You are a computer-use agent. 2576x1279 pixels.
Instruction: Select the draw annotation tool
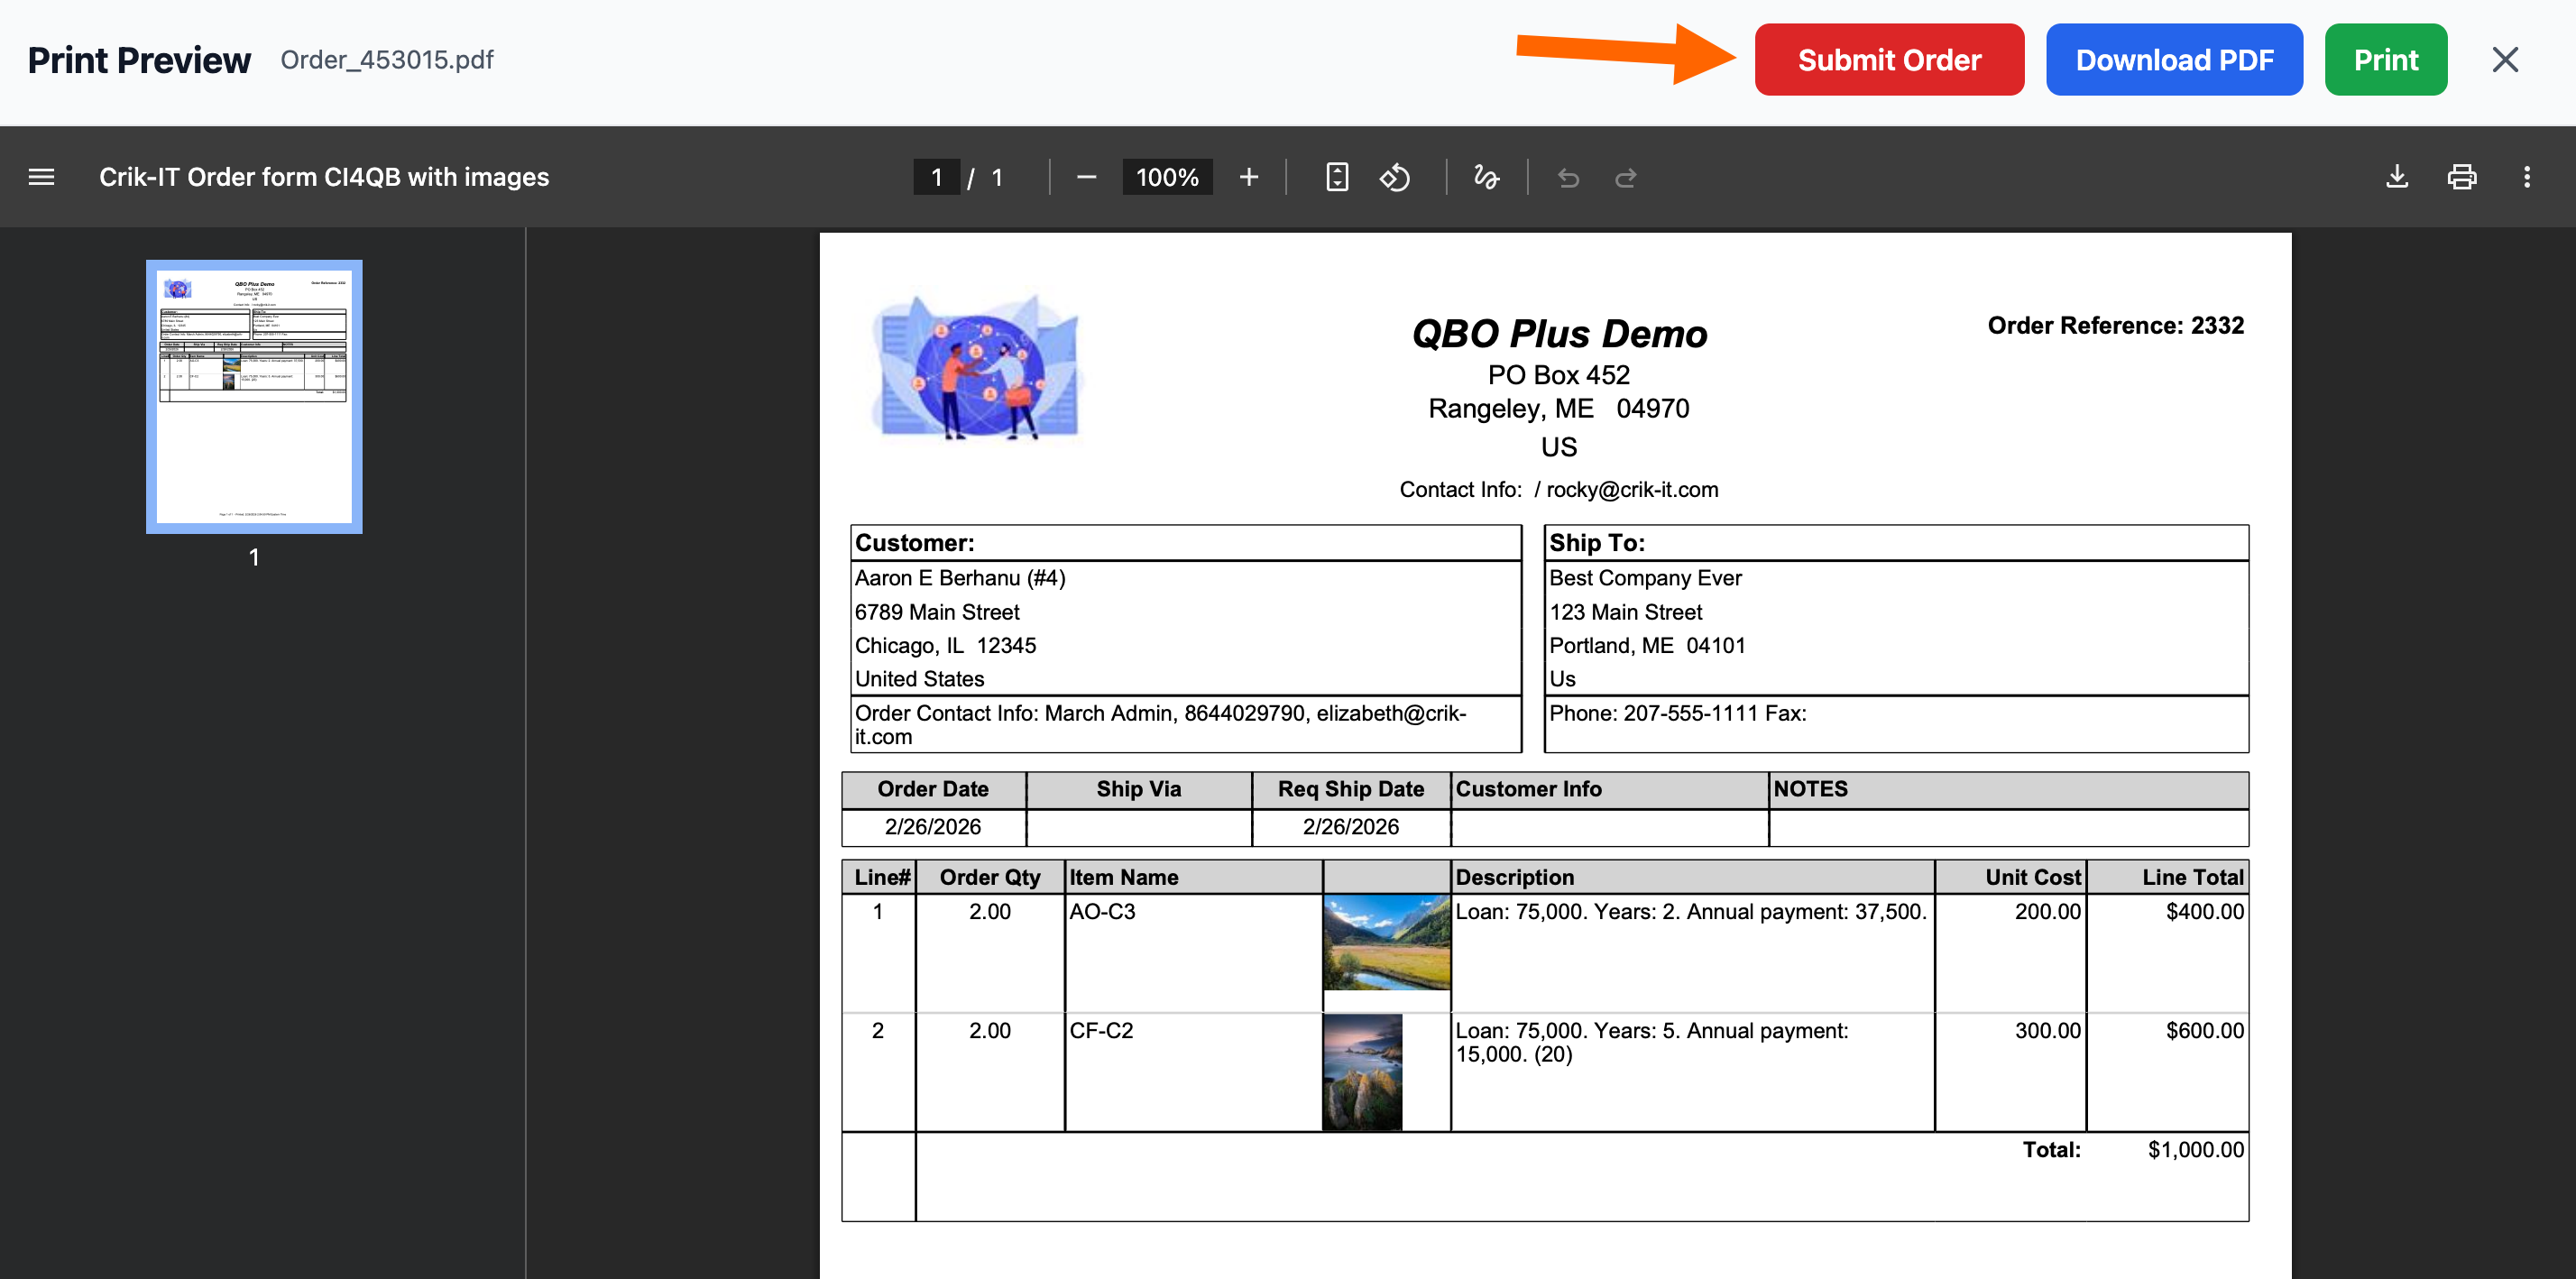pyautogui.click(x=1486, y=177)
